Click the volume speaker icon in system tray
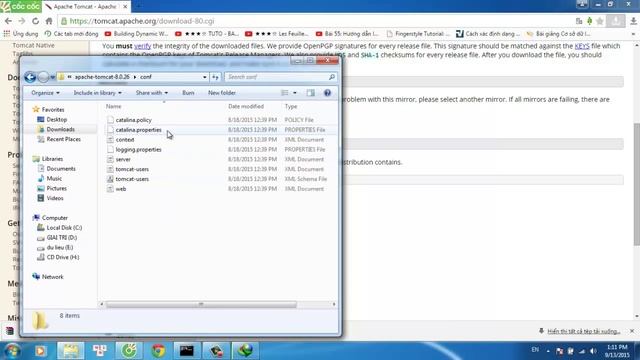This screenshot has width=640, height=360. click(593, 351)
